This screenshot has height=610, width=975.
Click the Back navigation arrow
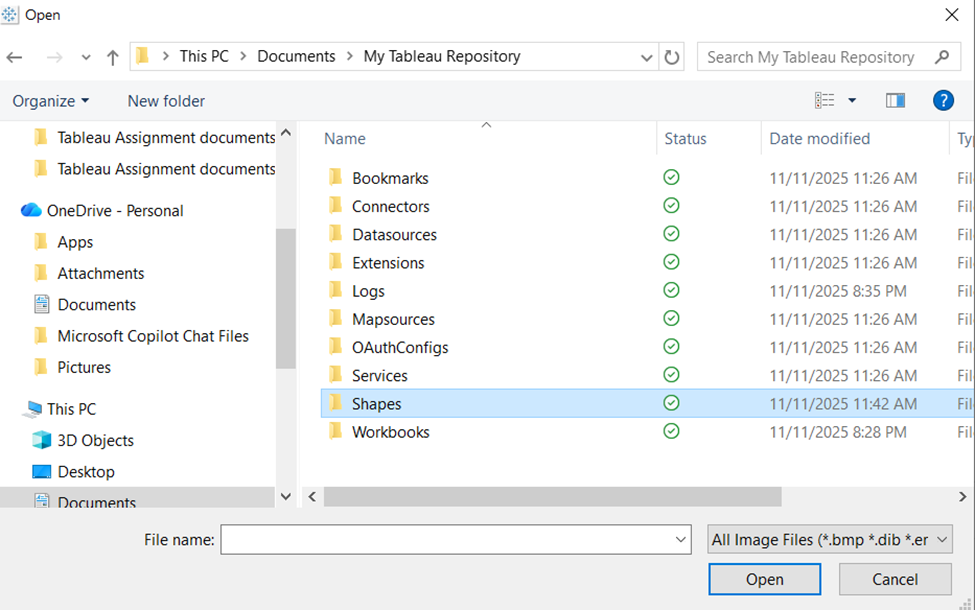[x=15, y=57]
